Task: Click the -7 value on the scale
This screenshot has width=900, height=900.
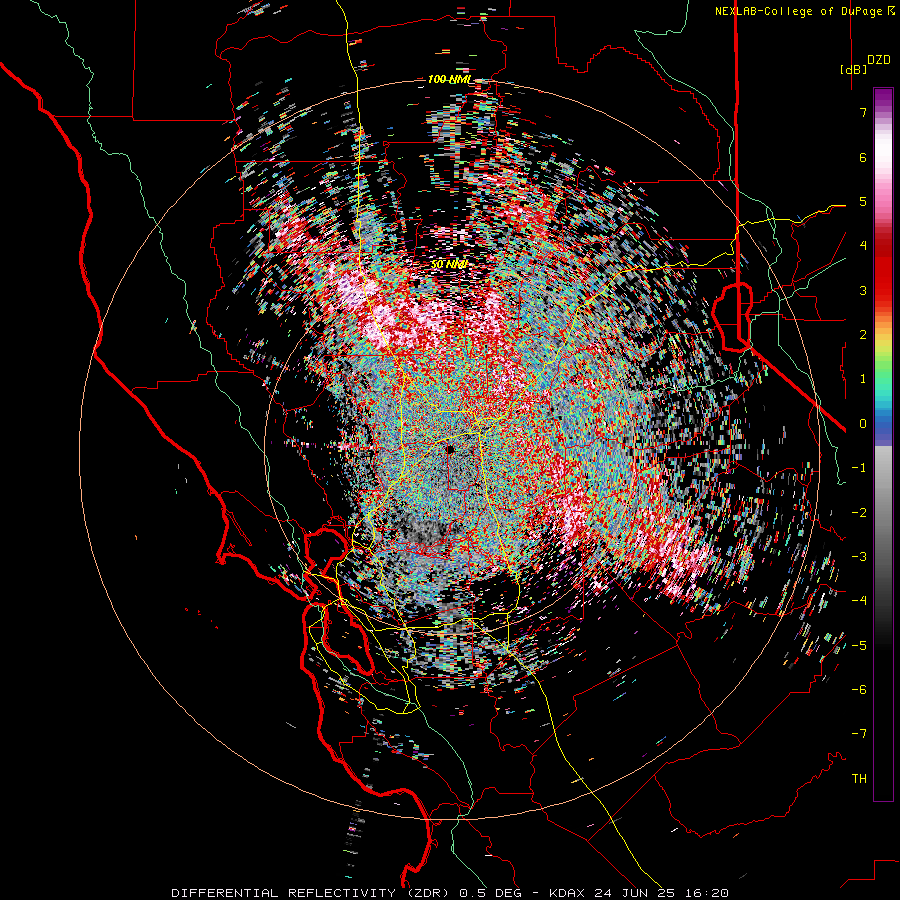Action: click(x=859, y=734)
